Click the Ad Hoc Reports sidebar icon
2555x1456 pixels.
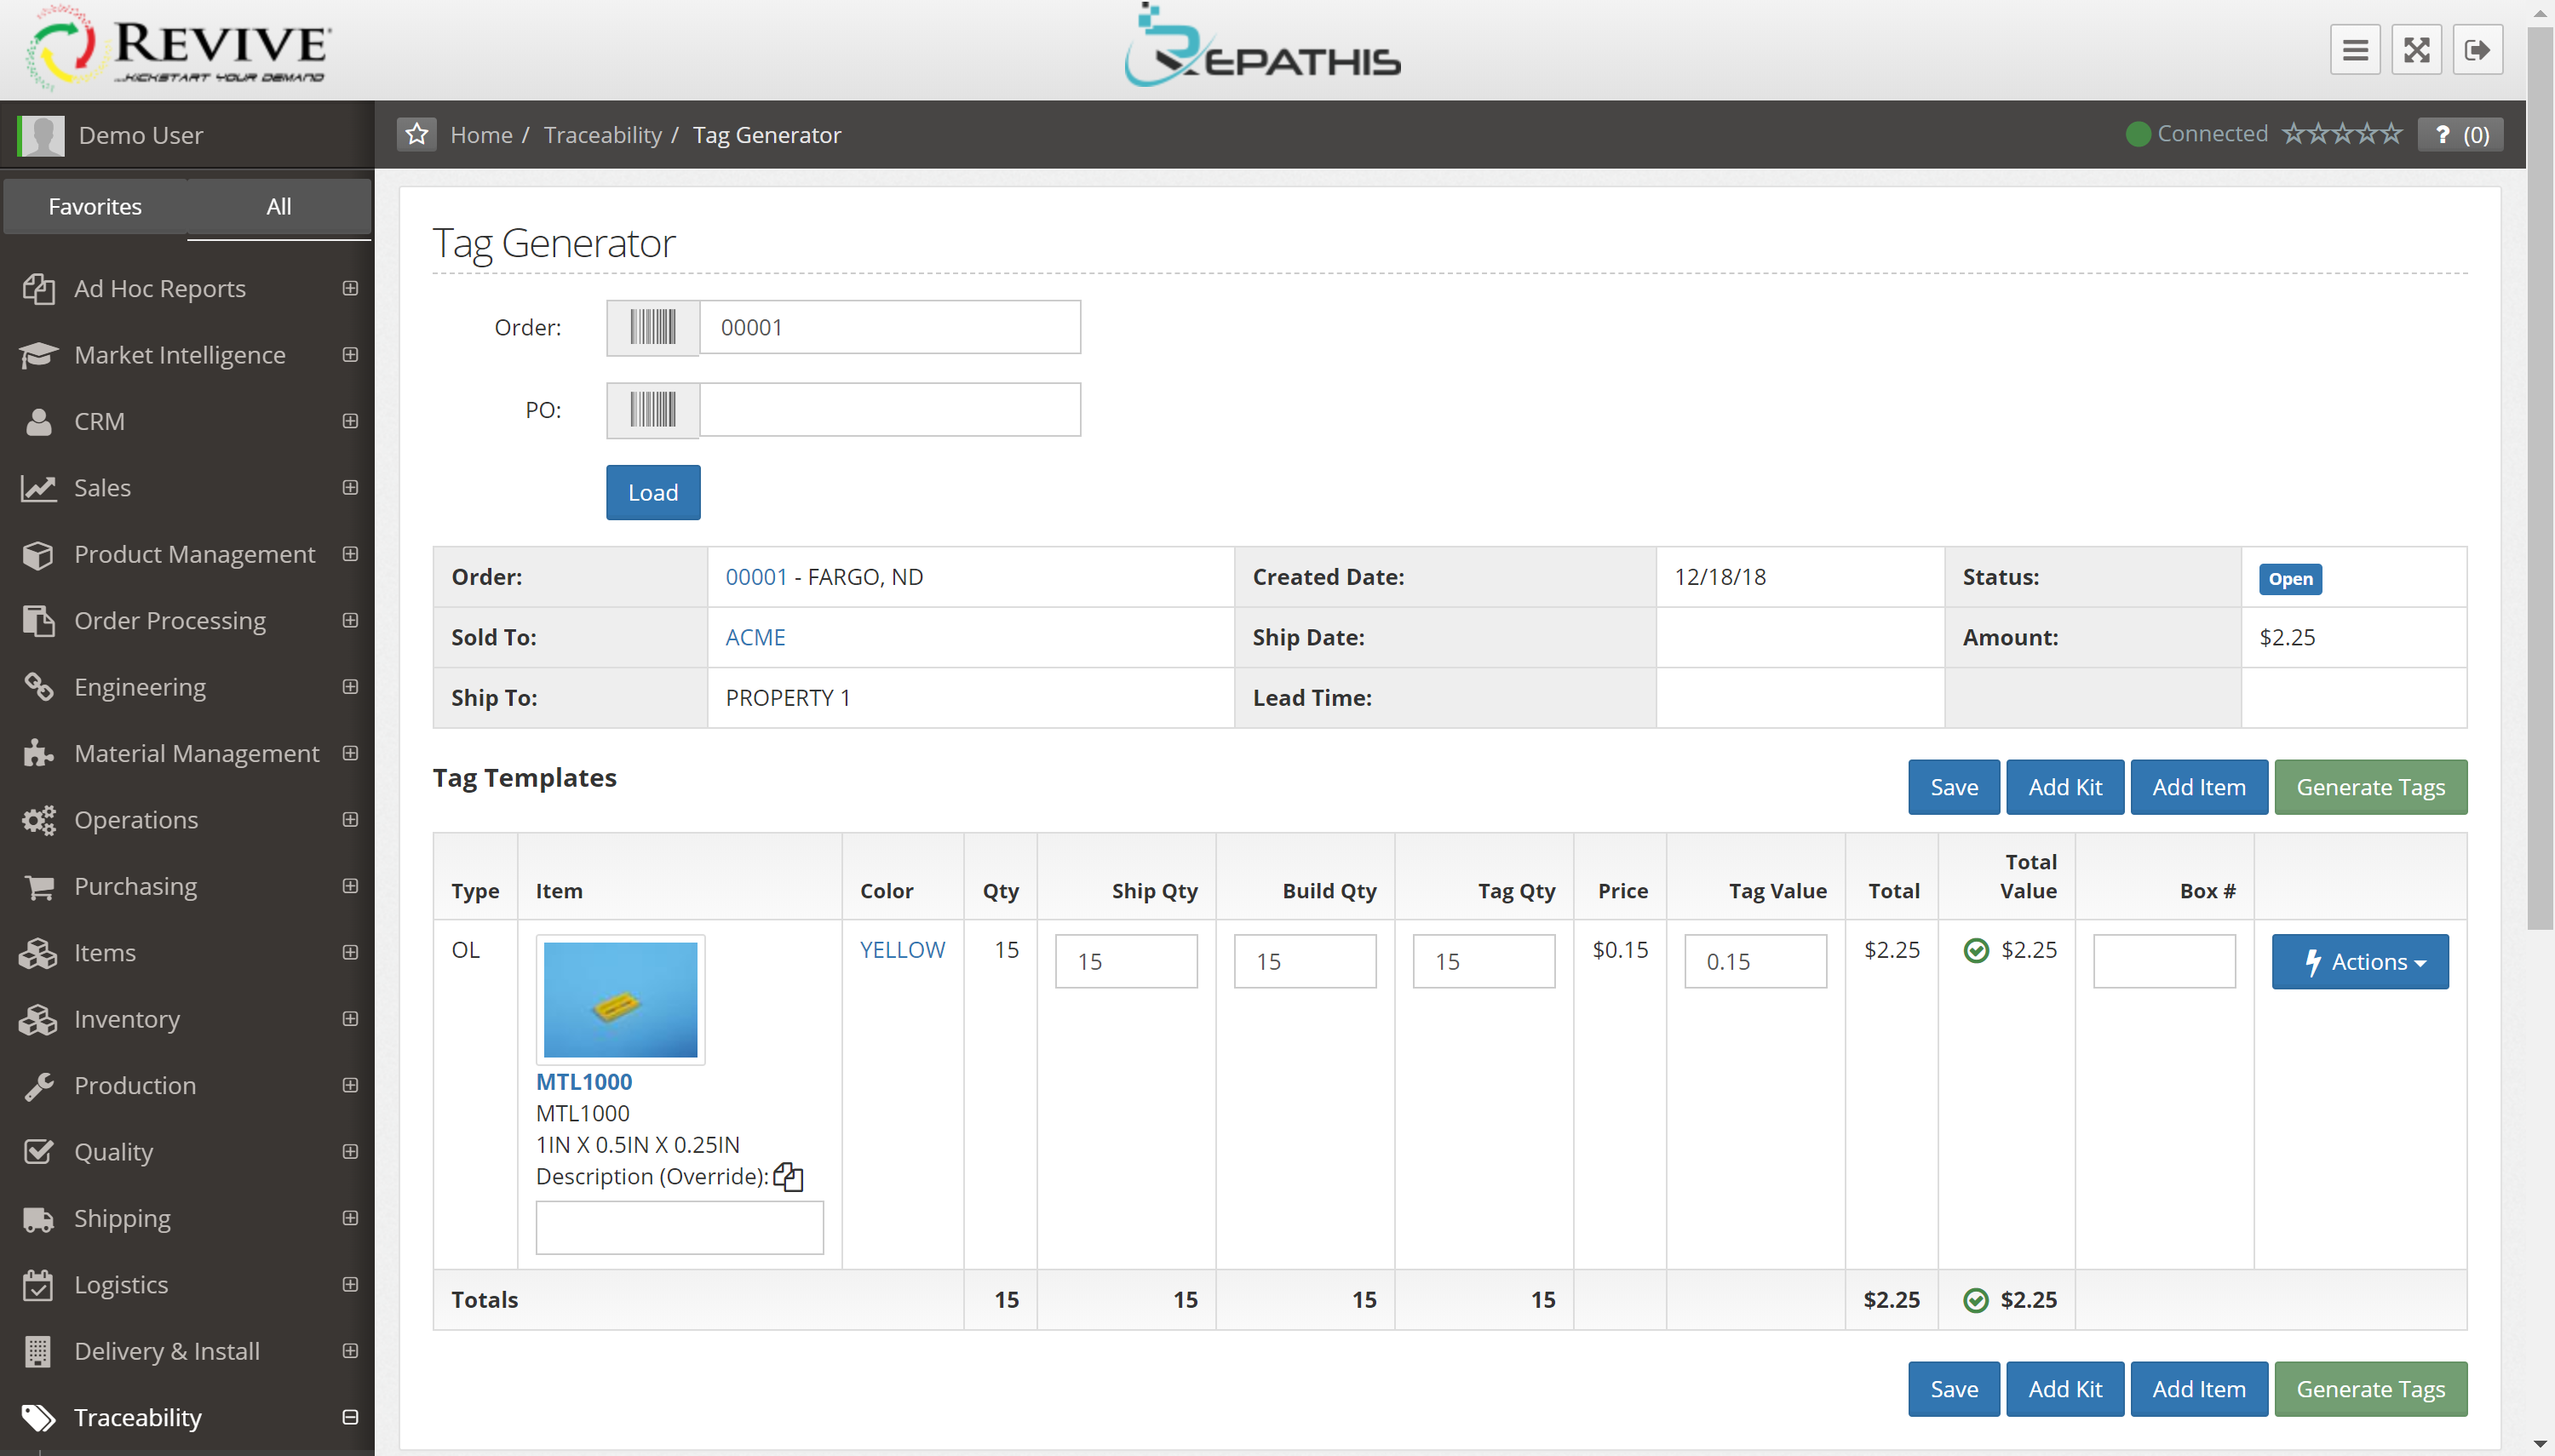38,288
